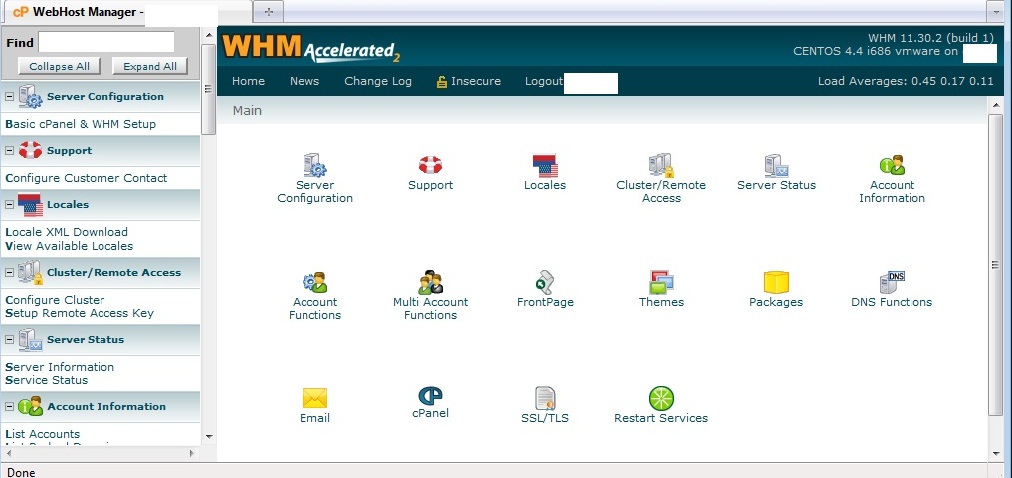Open Configure Customer Contact link
Viewport: 1012px width, 478px height.
[86, 178]
